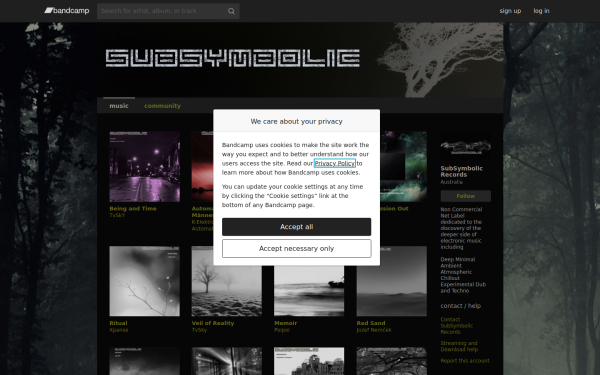
Task: Click the Bandcamp logo
Action: pyautogui.click(x=67, y=11)
